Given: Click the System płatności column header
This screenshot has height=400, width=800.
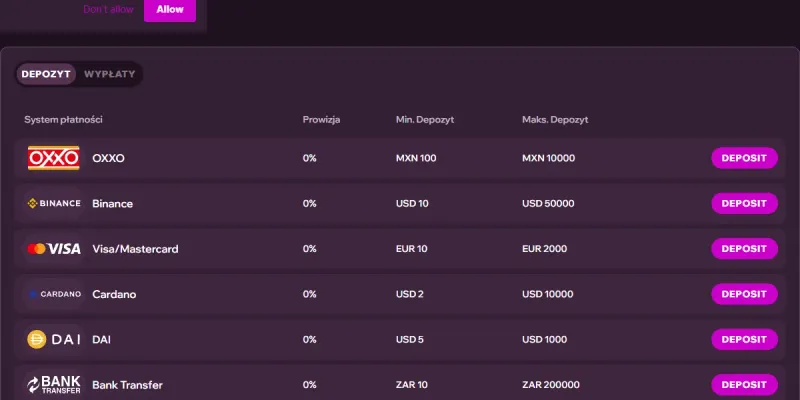Looking at the screenshot, I should click(x=63, y=120).
